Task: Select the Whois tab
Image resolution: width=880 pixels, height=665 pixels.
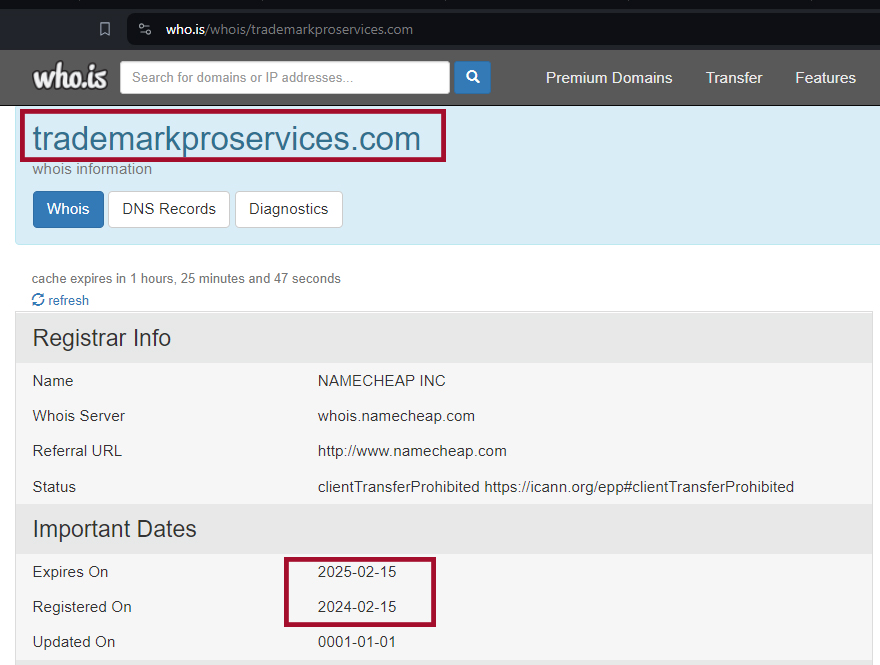Action: coord(68,209)
